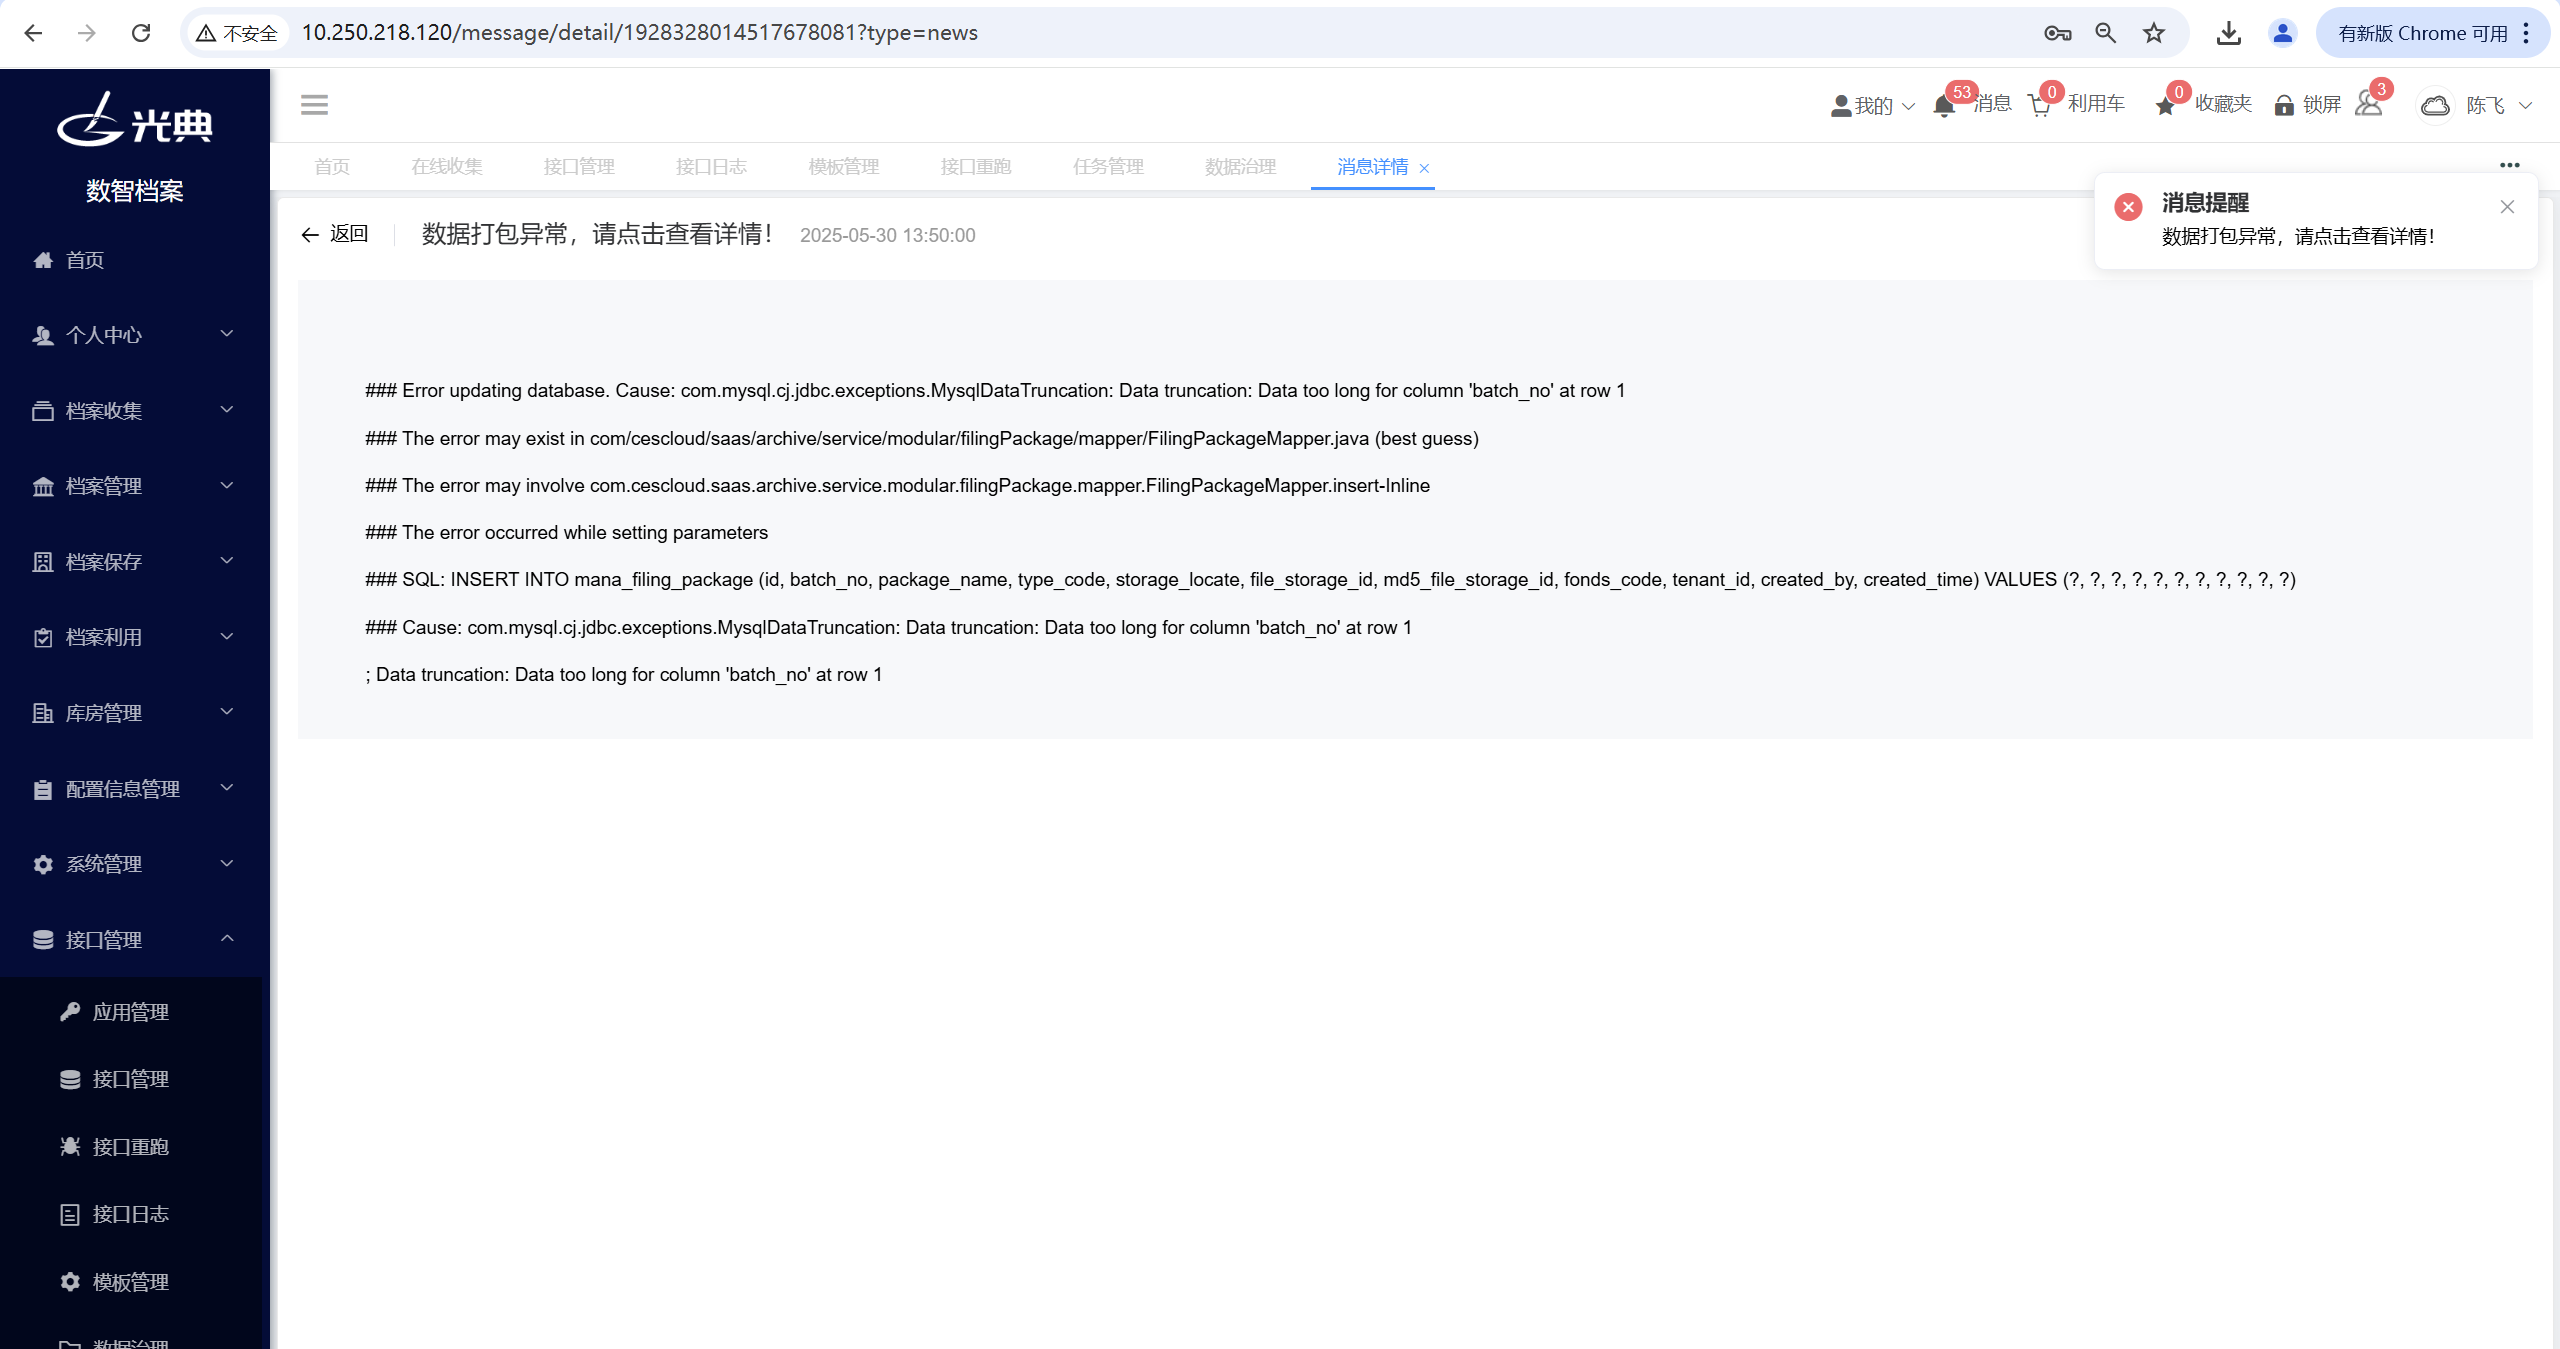This screenshot has height=1349, width=2560.
Task: Click the 档案收集 box icon
Action: pos(43,411)
